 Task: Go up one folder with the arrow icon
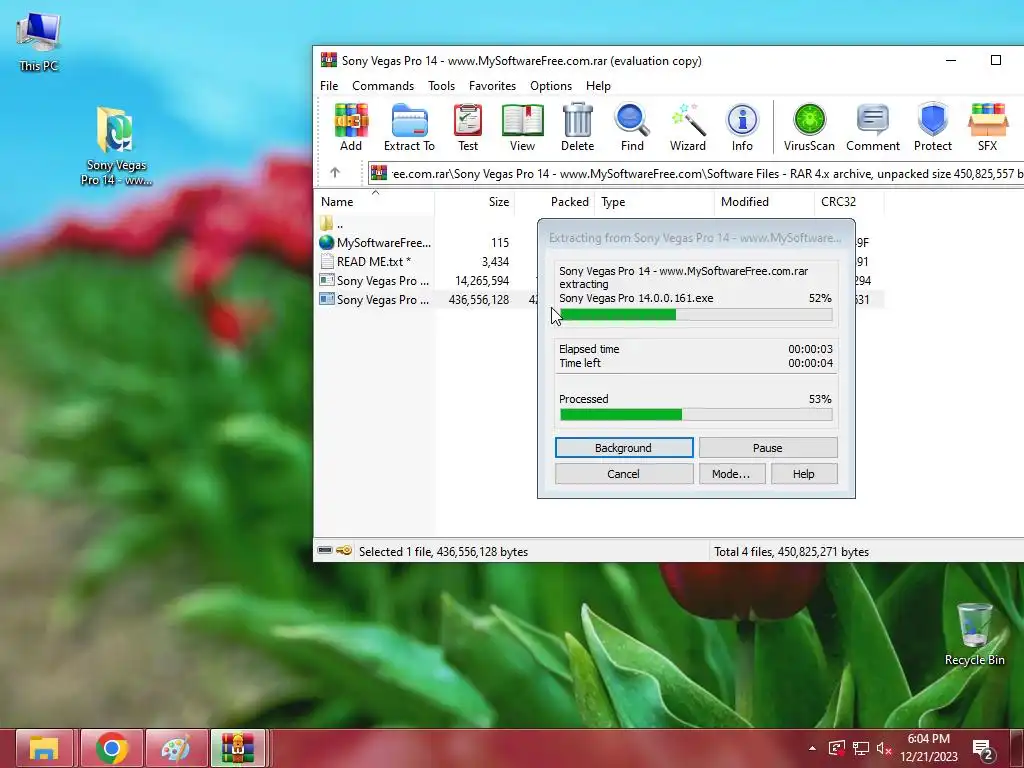pos(335,172)
